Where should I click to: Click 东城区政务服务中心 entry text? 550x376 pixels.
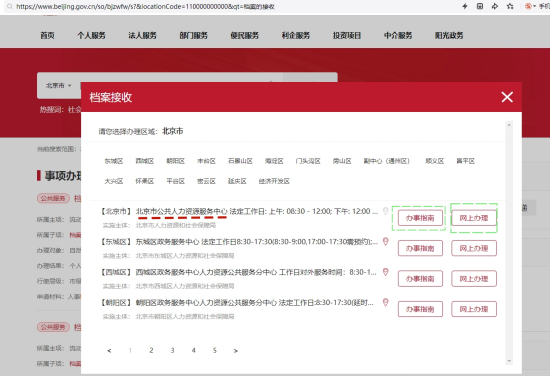coord(167,242)
